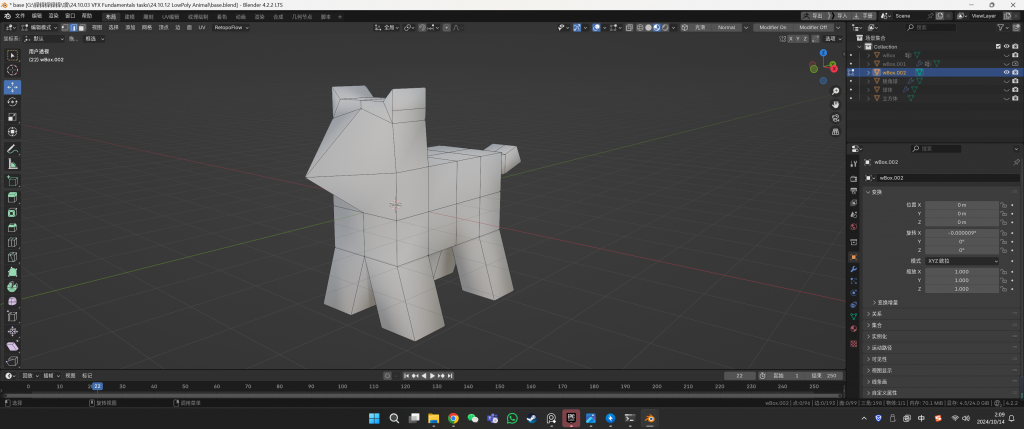The width and height of the screenshot is (1024, 429).
Task: Expand the wBox.001 tree item
Action: [868, 64]
